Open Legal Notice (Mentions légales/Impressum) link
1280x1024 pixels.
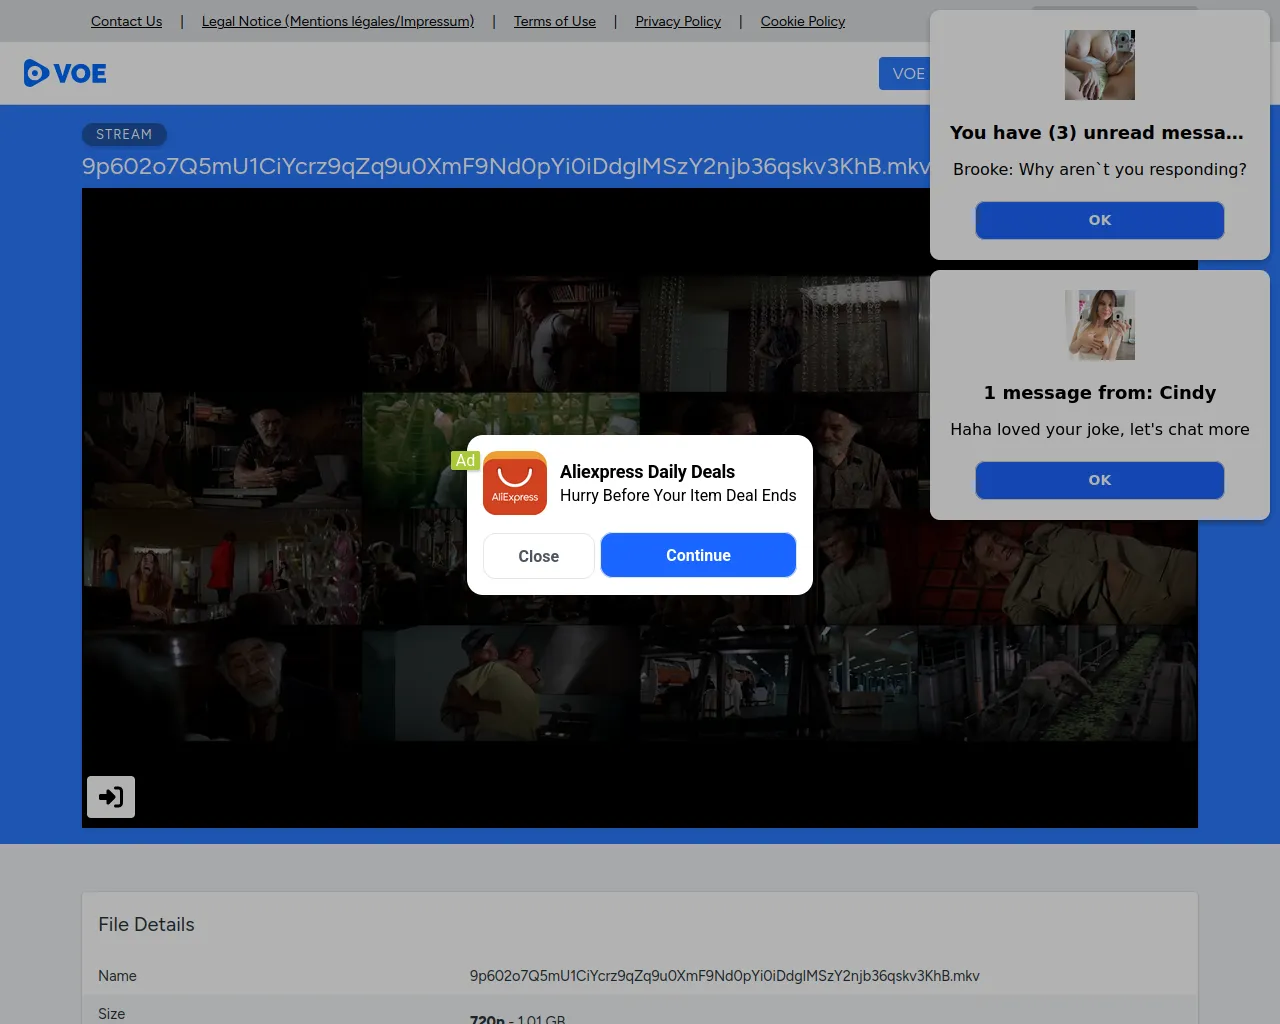tap(338, 21)
